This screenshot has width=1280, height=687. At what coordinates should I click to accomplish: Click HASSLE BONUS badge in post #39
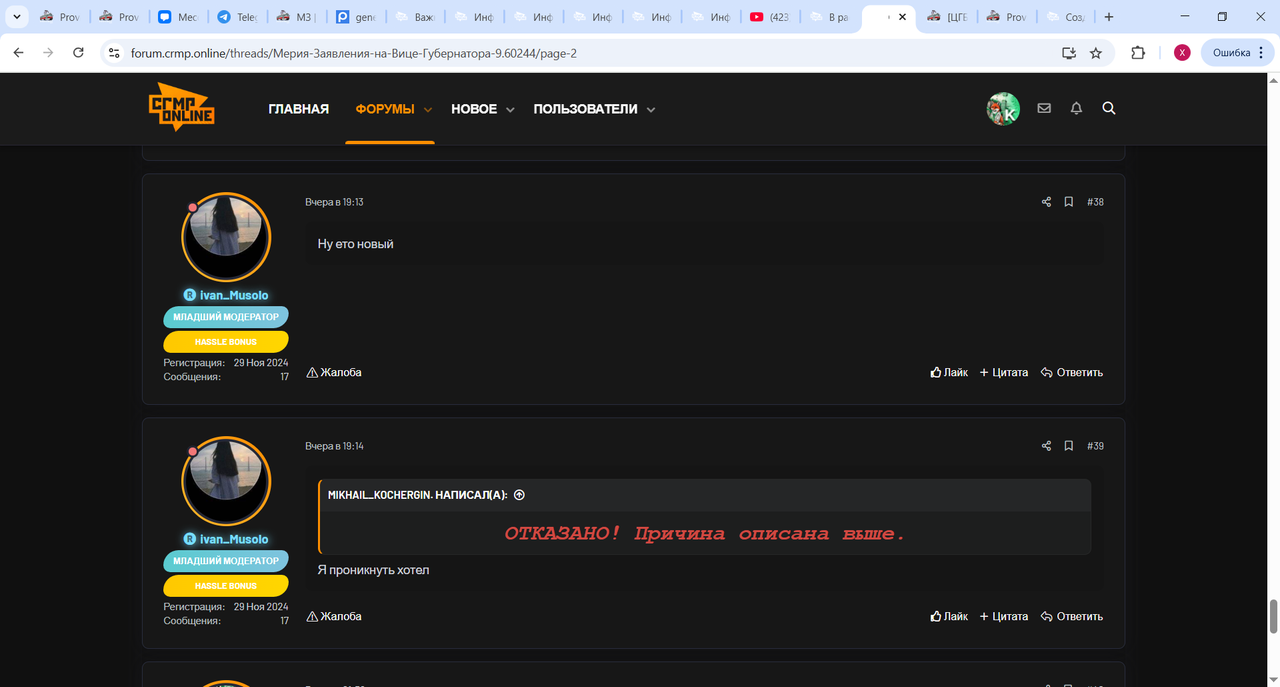(x=226, y=586)
